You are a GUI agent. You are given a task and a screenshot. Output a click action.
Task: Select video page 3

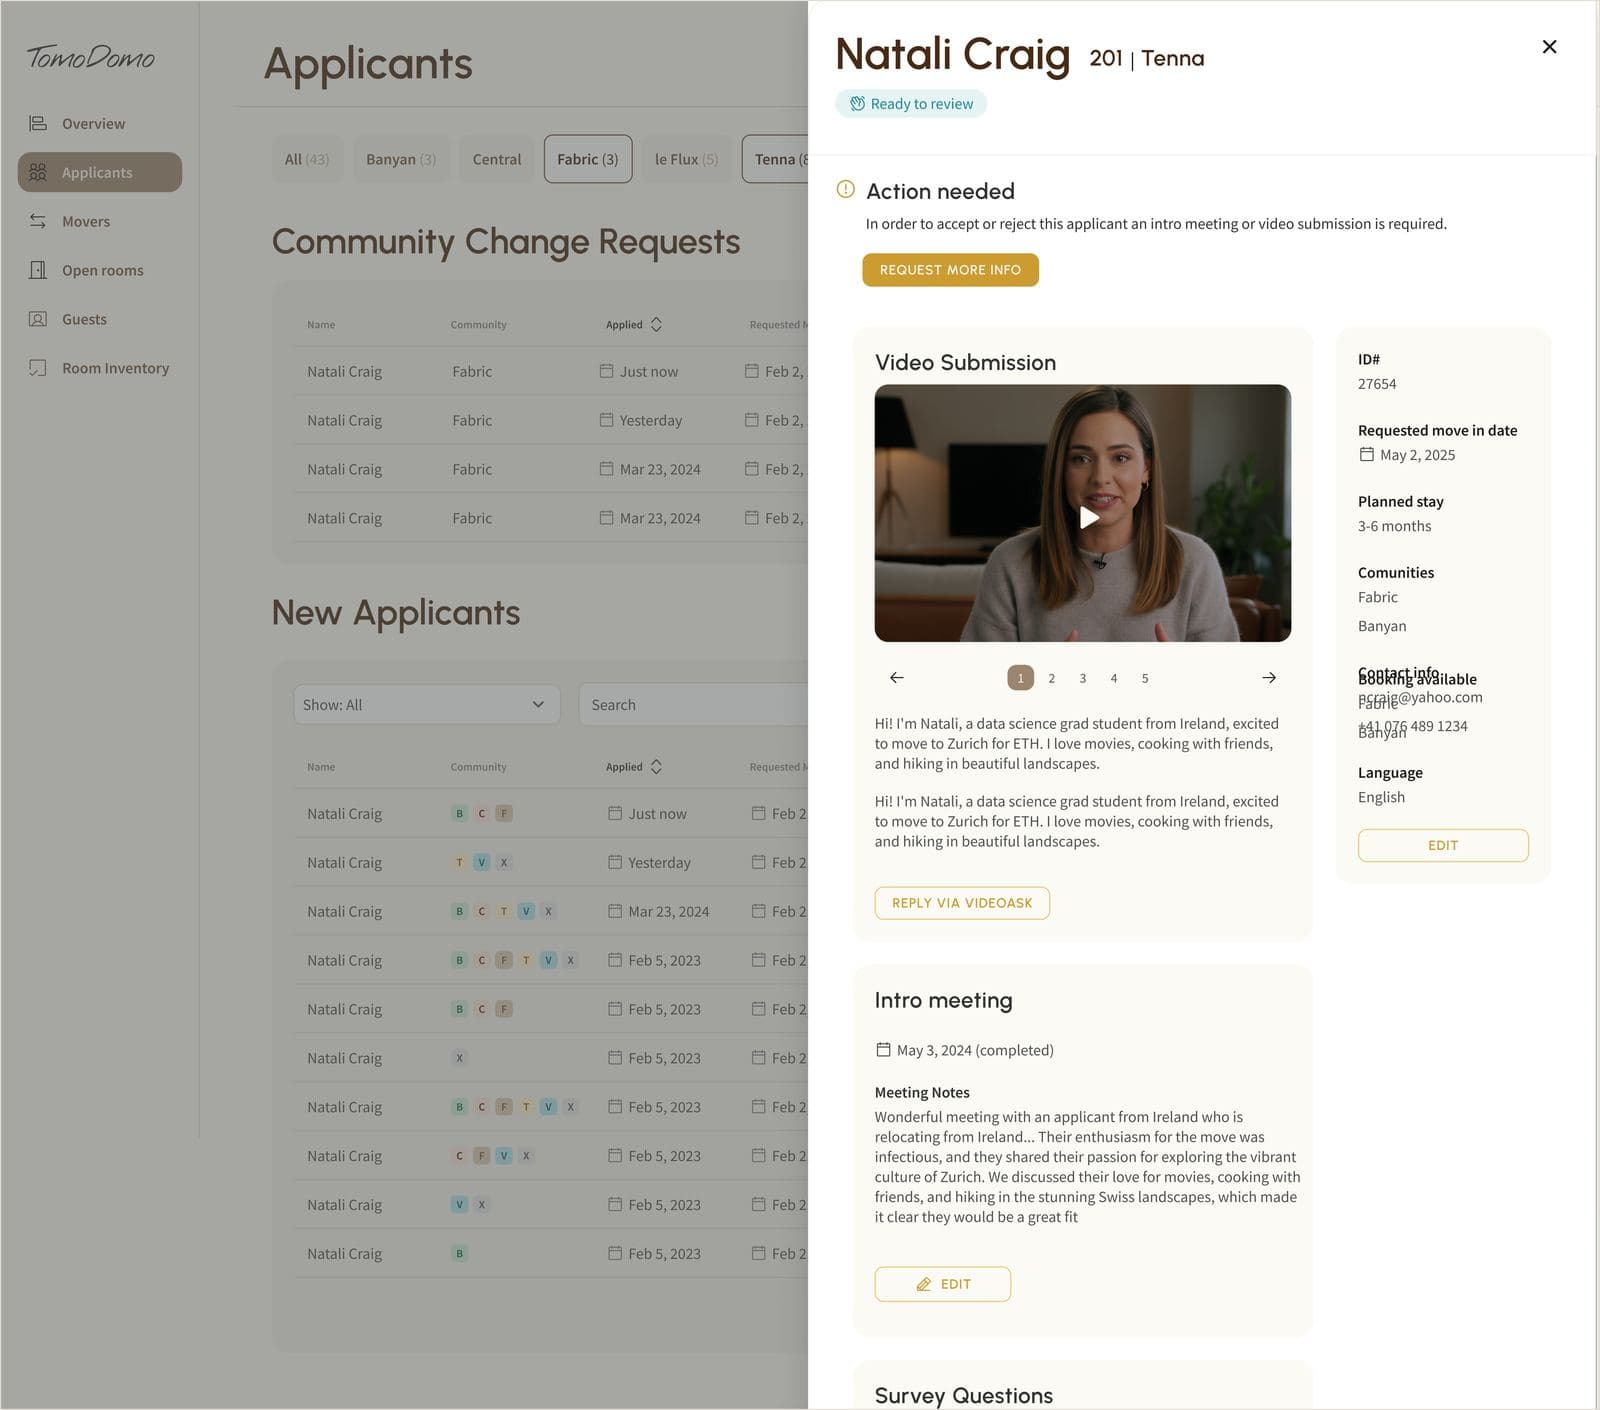pyautogui.click(x=1082, y=678)
